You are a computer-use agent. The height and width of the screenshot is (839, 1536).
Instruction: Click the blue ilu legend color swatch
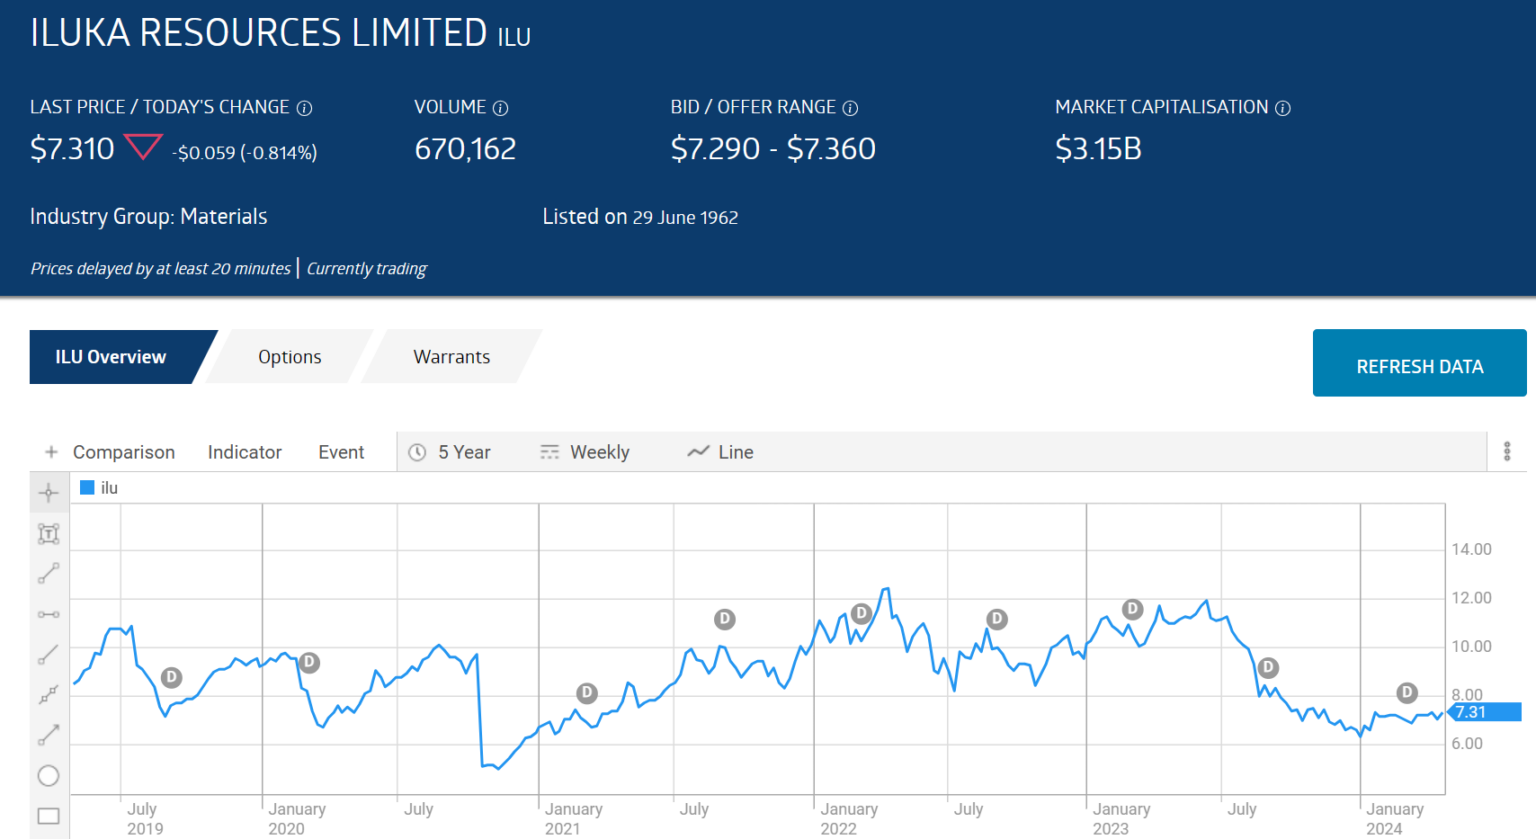pyautogui.click(x=87, y=488)
